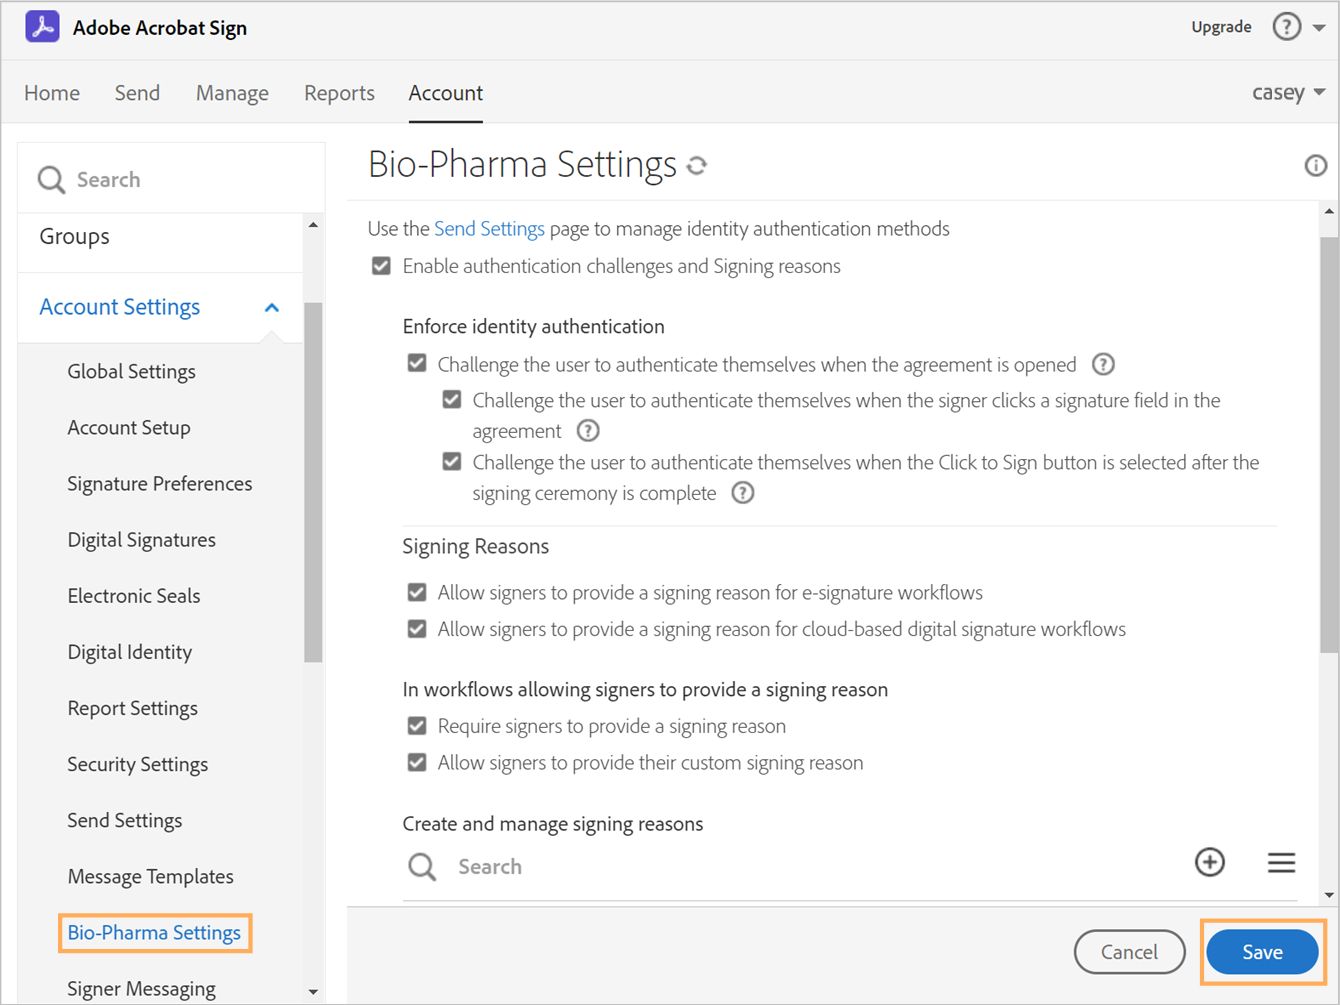Screen dimensions: 1340x1005
Task: Open the help question mark icon
Action: 1286,27
